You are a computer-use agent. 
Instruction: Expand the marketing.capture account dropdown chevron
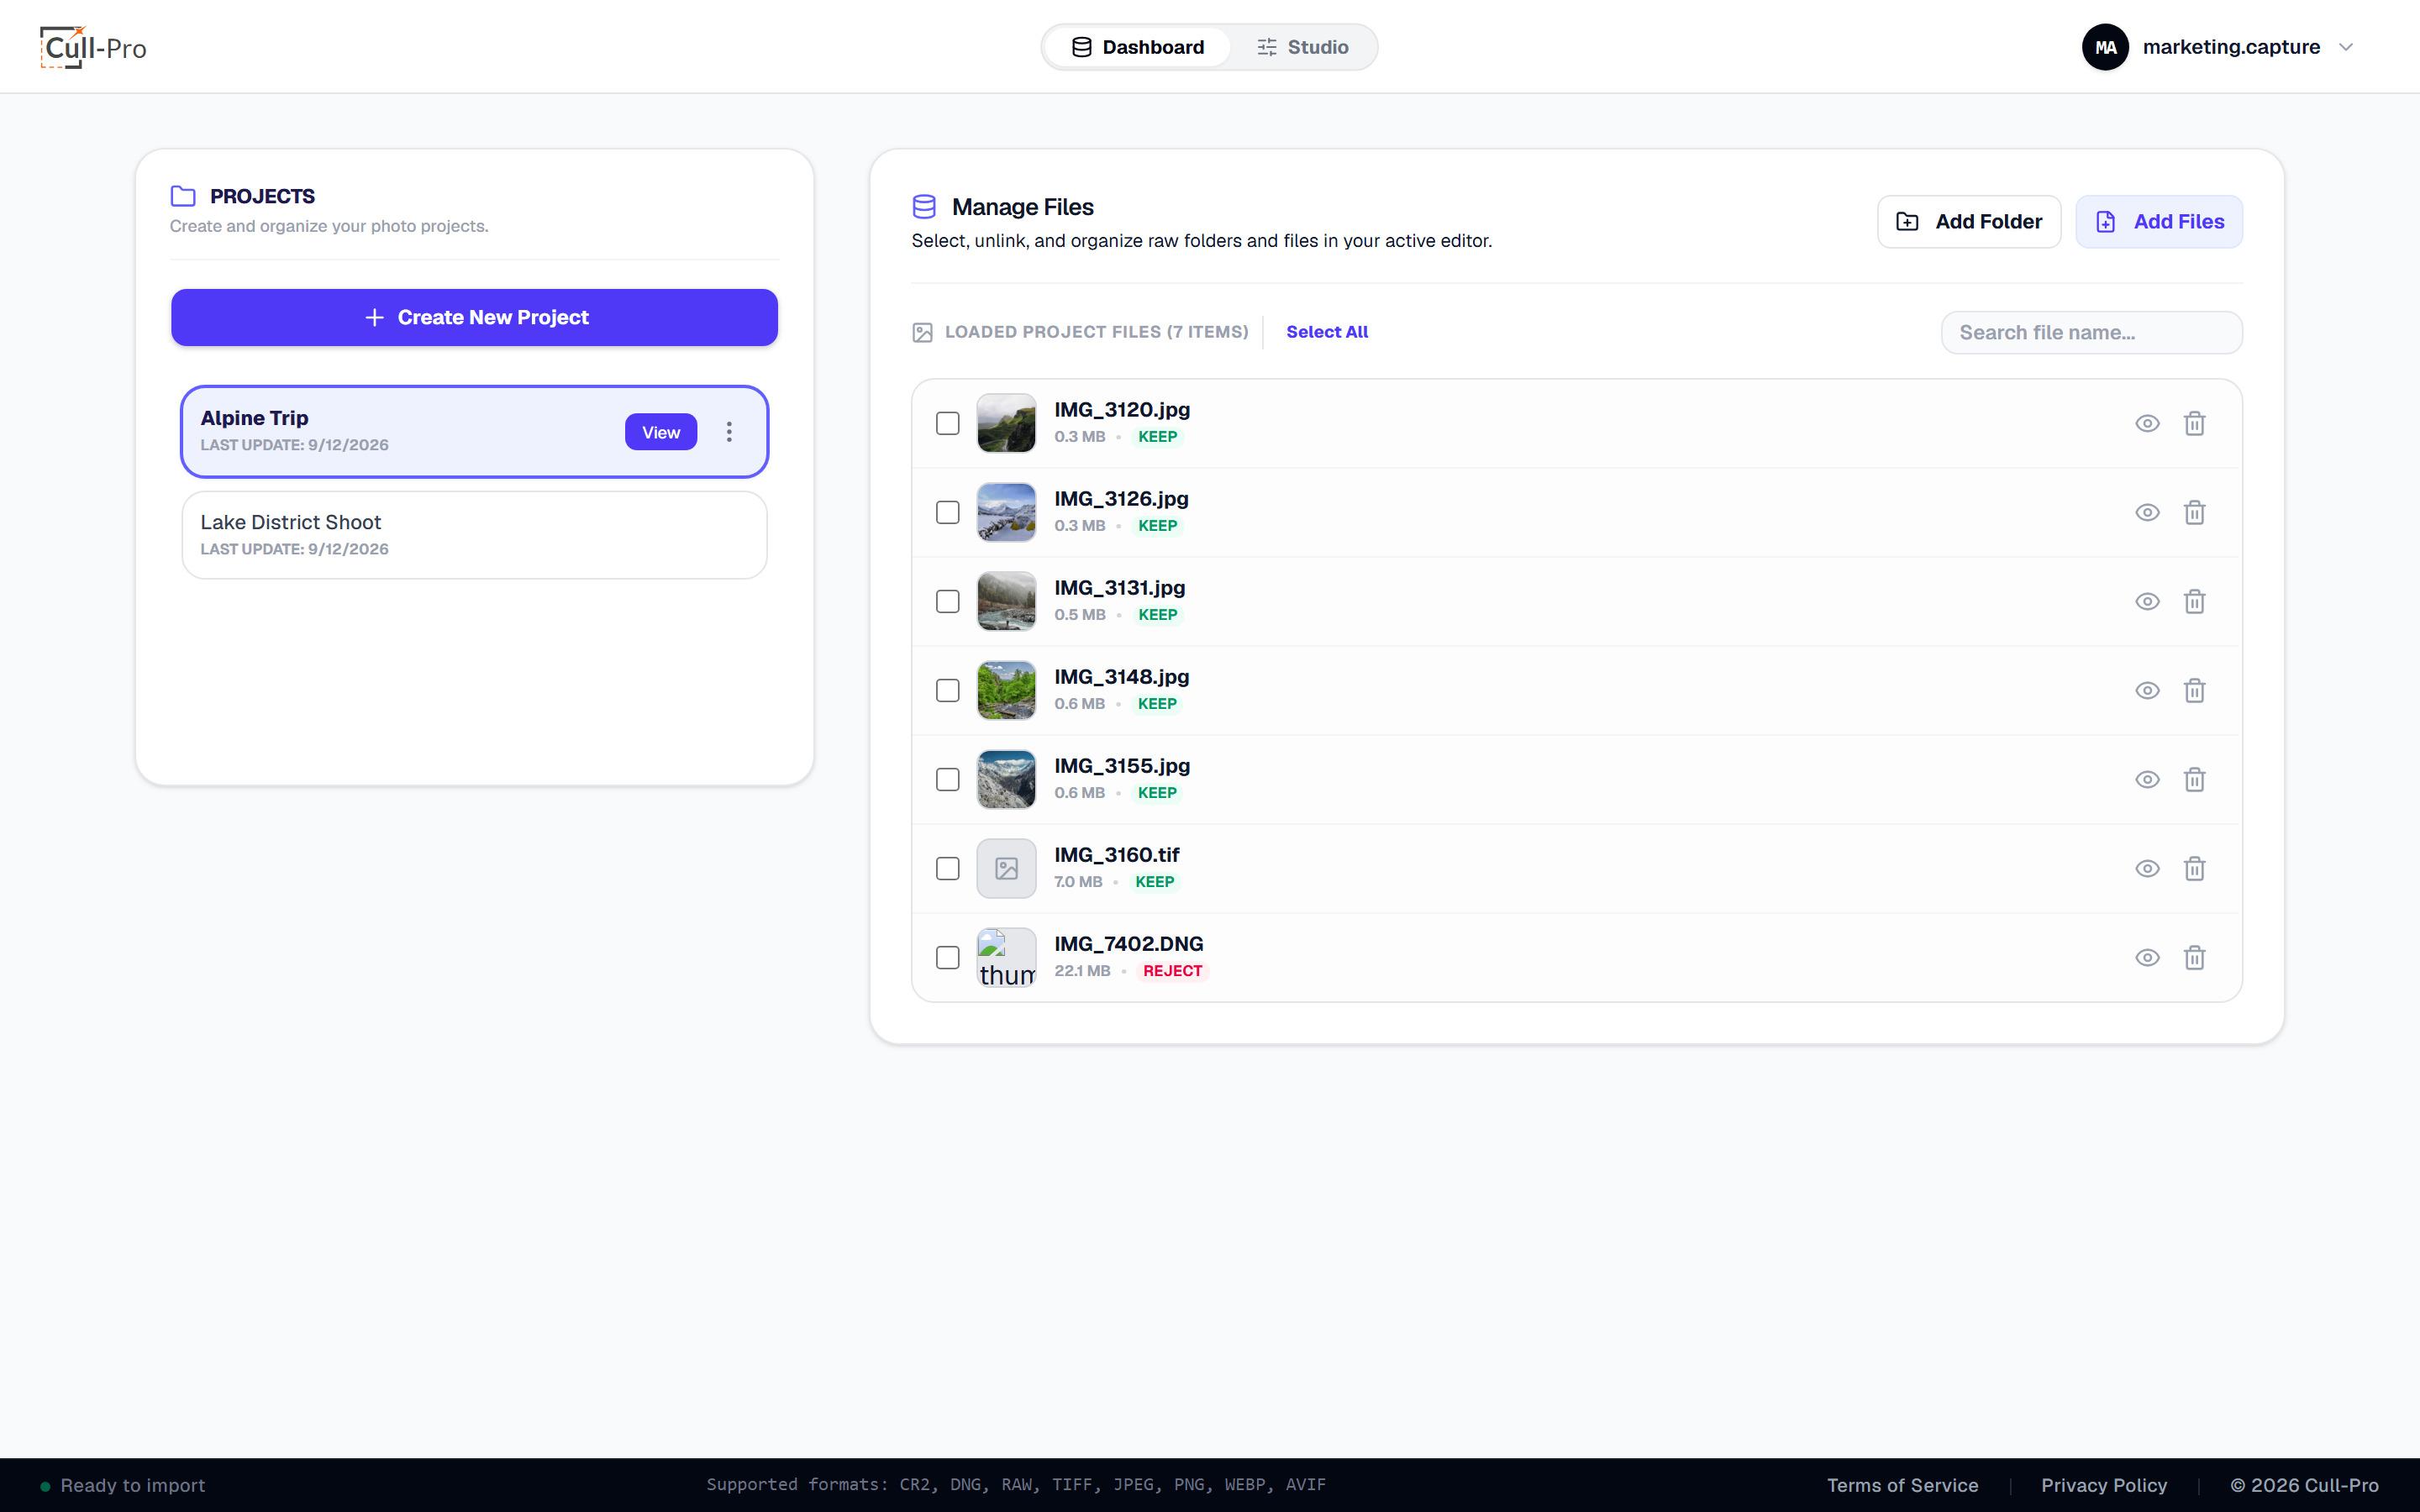(x=2346, y=47)
